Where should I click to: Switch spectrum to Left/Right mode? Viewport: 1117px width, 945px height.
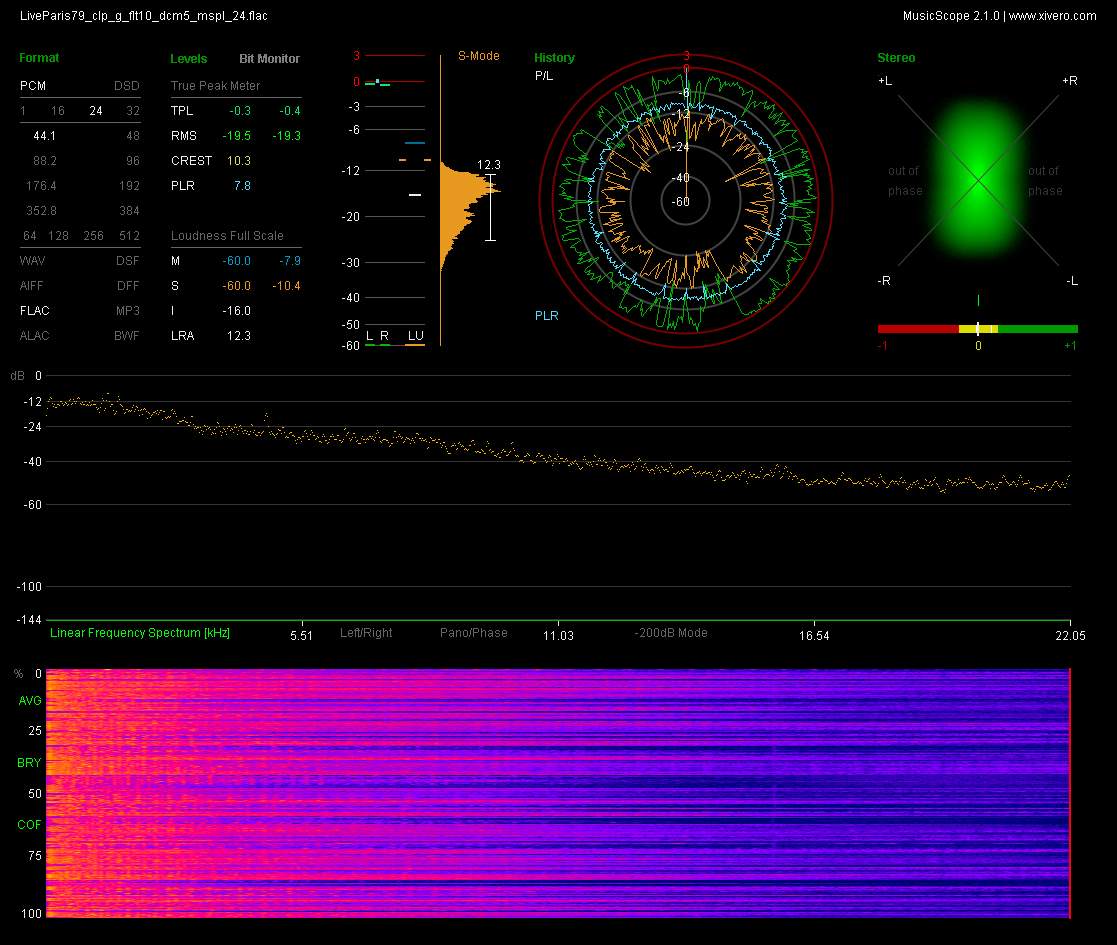(366, 633)
